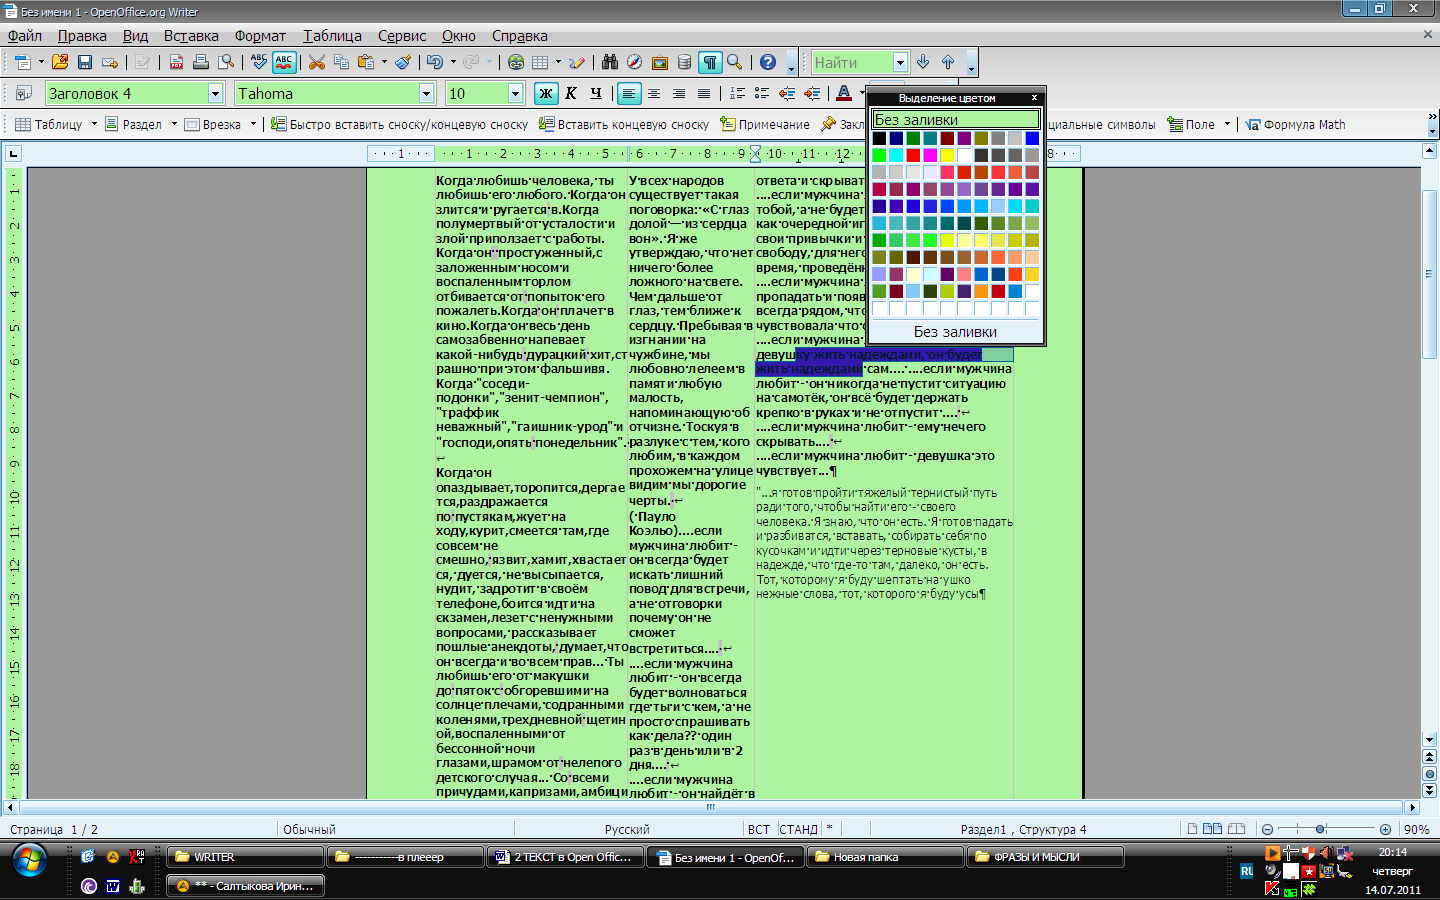Viewport: 1440px width, 900px height.
Task: Expand the paragraph style Заголовок 4 dropdown
Action: click(x=215, y=93)
